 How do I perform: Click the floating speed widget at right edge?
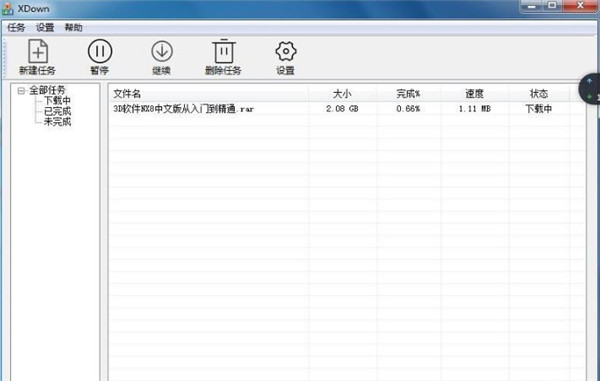click(590, 88)
